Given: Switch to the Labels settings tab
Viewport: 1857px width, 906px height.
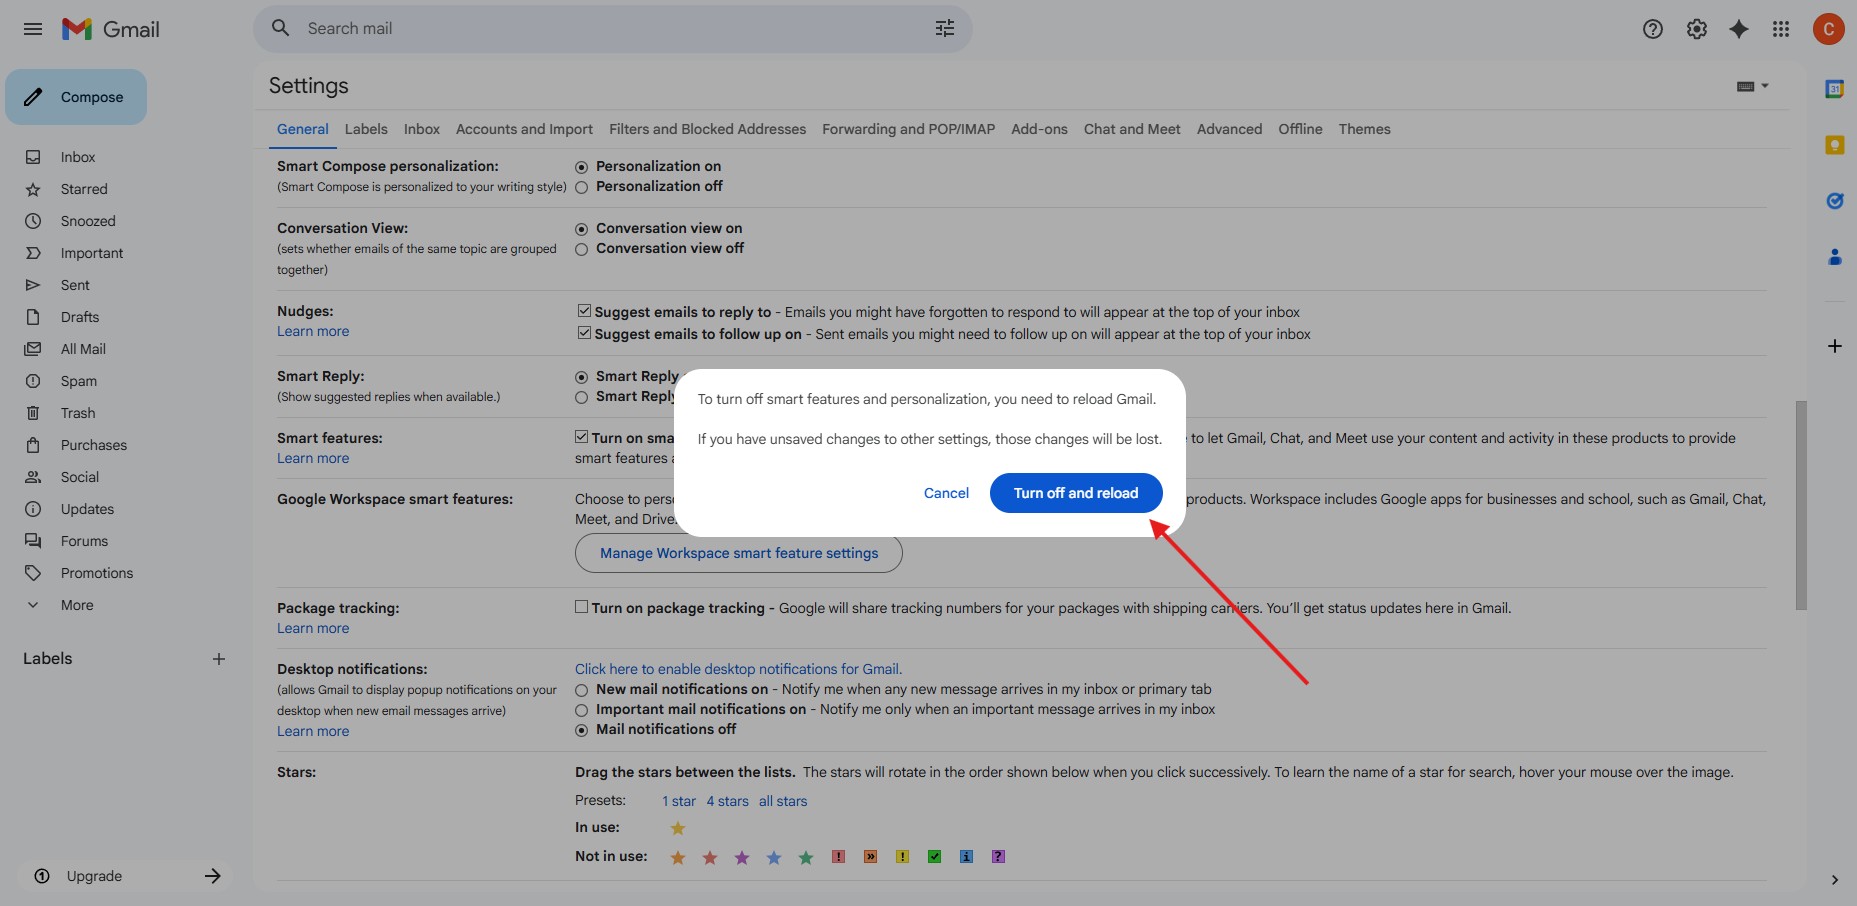Looking at the screenshot, I should (366, 129).
